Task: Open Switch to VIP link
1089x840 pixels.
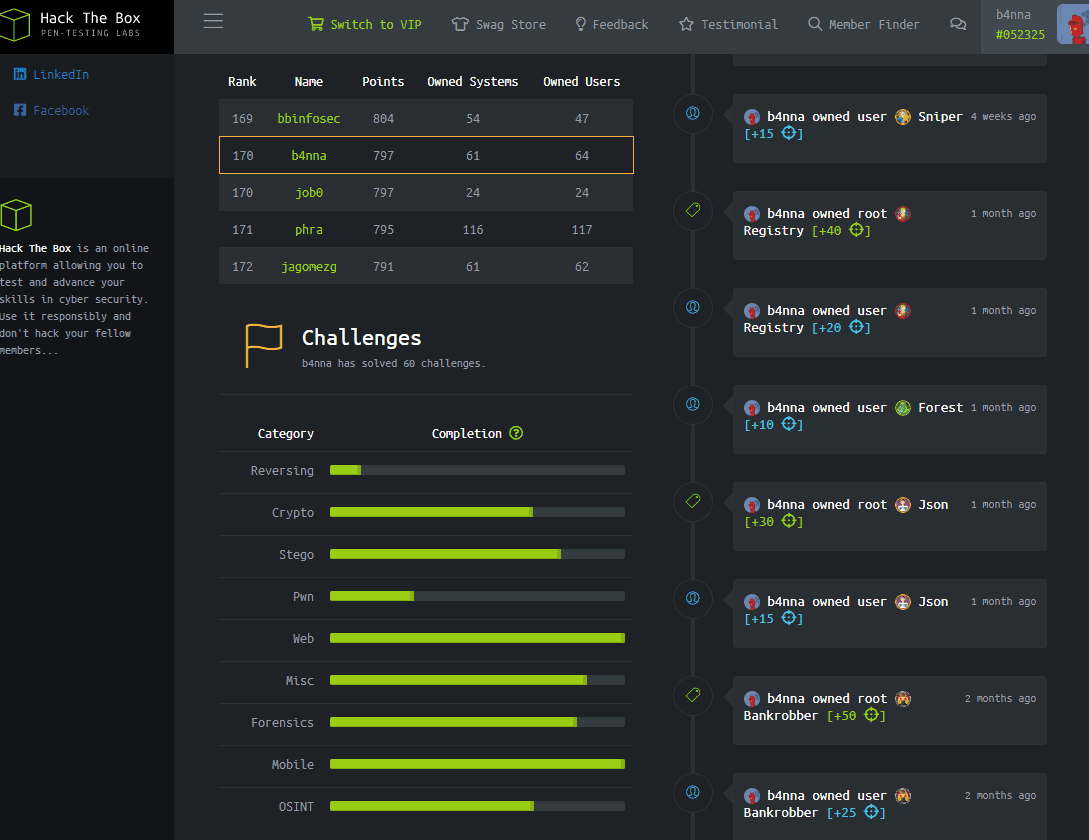Action: (x=365, y=24)
